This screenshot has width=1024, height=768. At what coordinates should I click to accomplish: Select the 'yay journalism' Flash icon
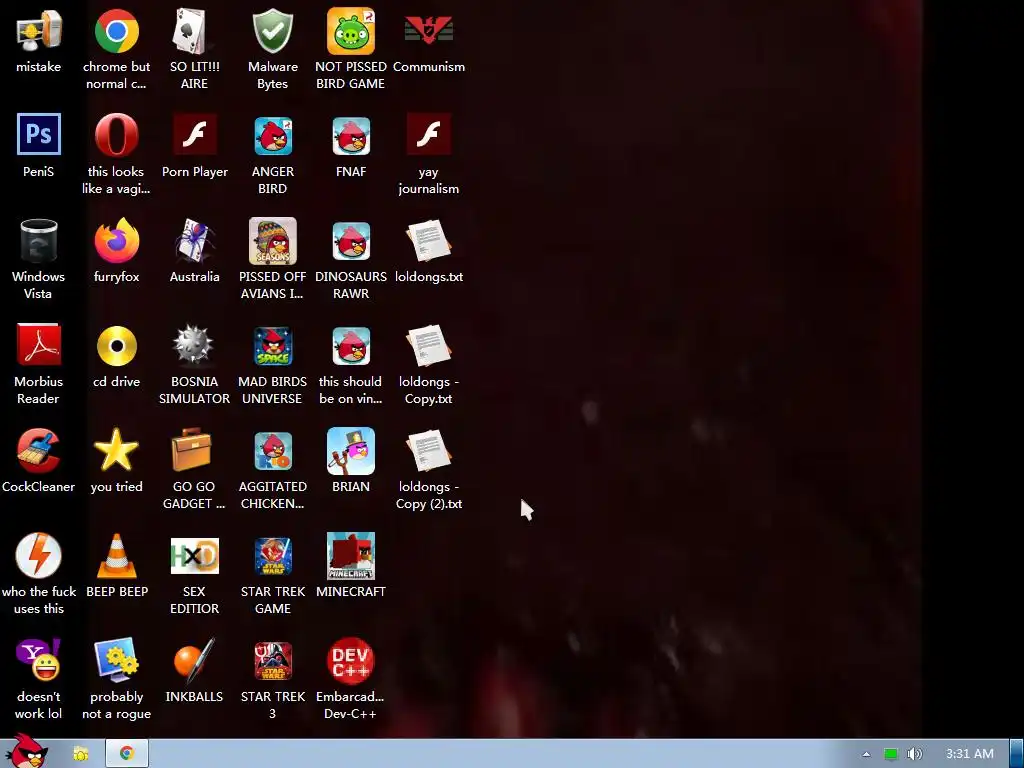pyautogui.click(x=428, y=134)
